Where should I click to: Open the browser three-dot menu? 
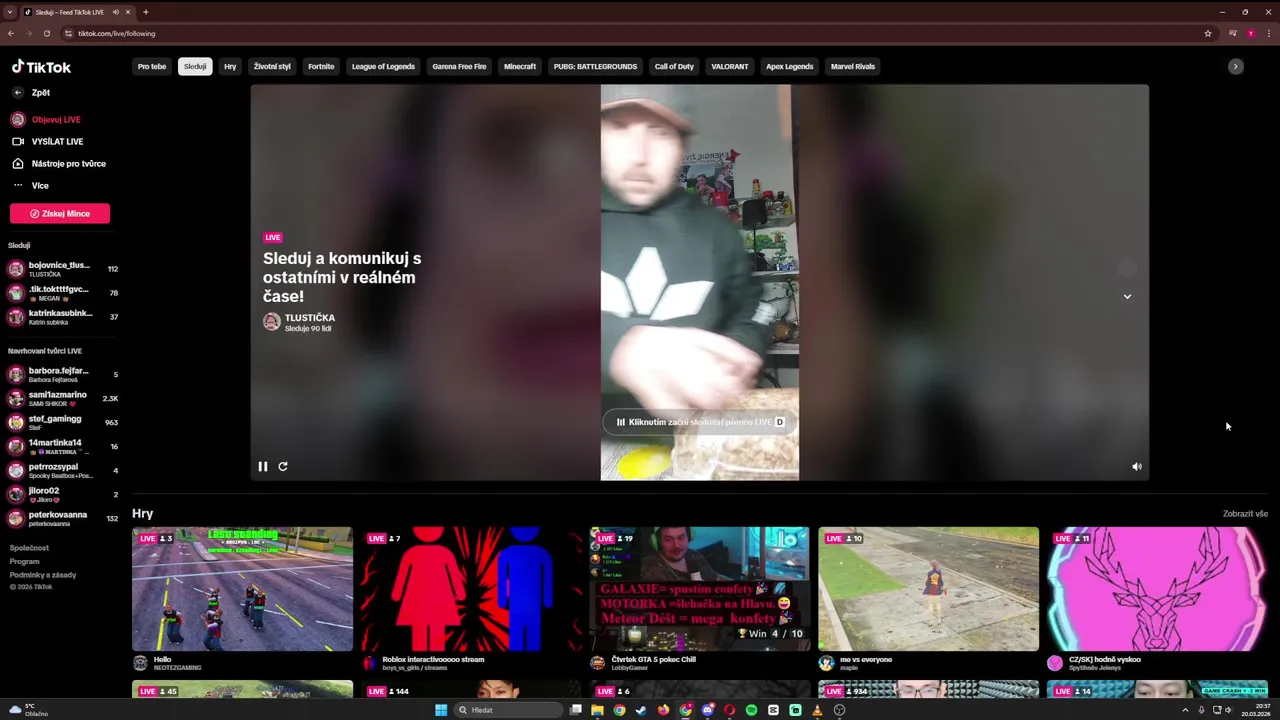point(1267,33)
